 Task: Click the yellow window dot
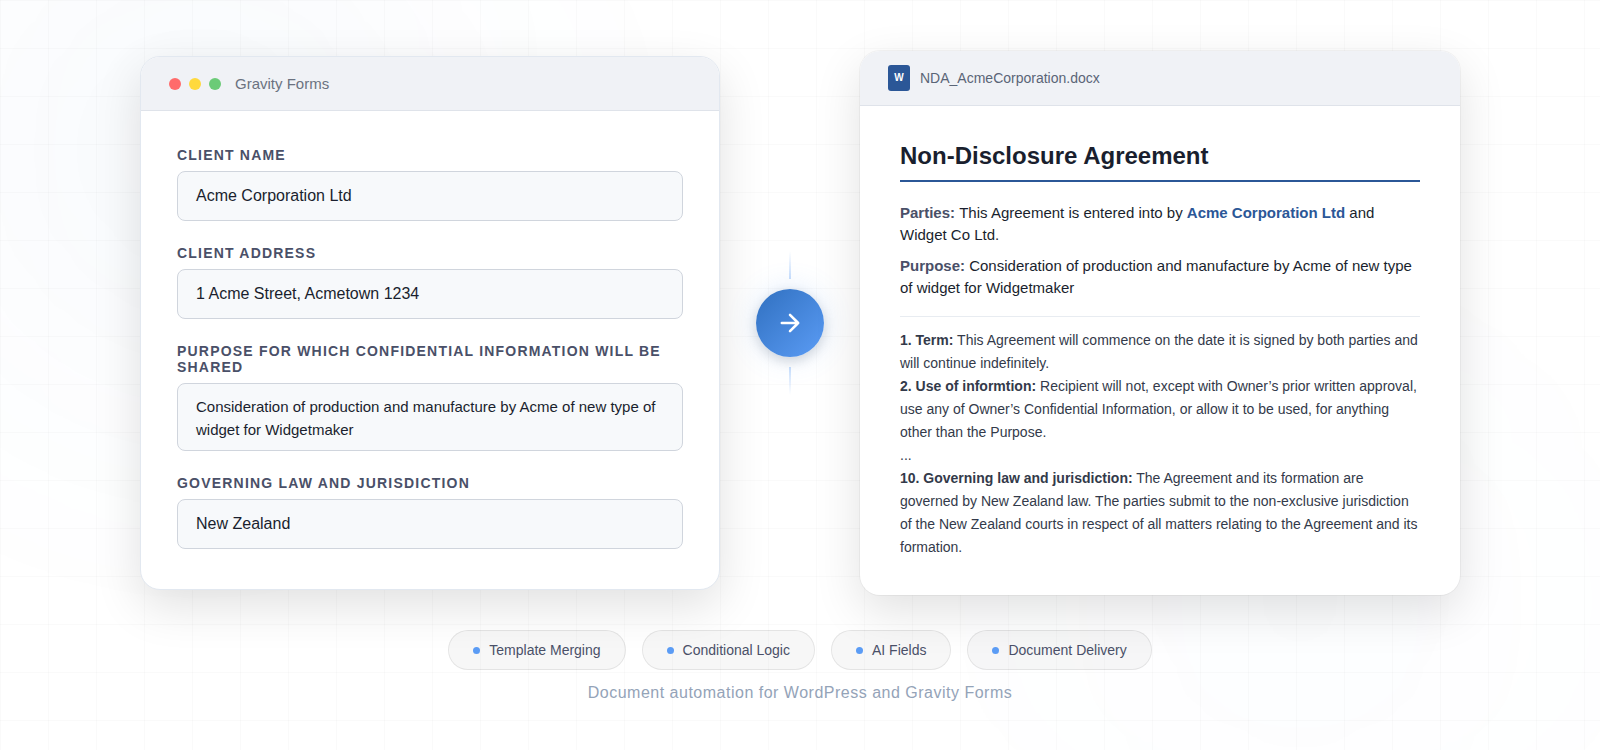tap(195, 84)
